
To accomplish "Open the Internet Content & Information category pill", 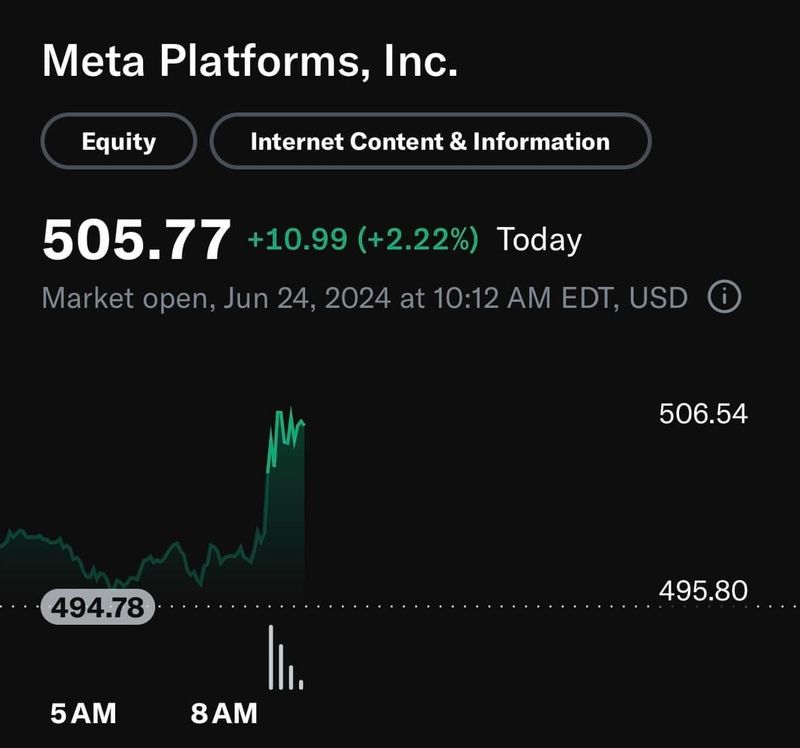I will [x=430, y=141].
